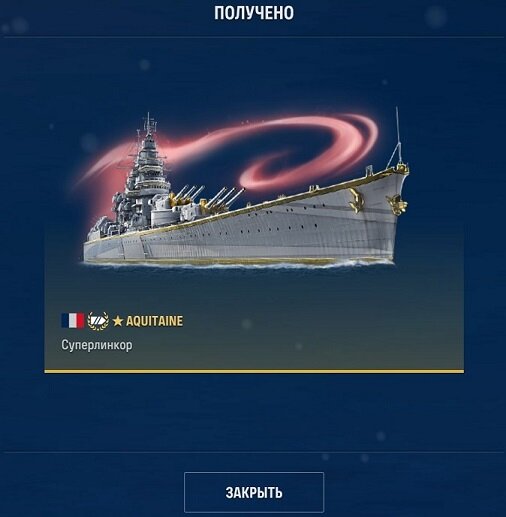
Task: Click the stern of the battleship
Action: pos(100,242)
